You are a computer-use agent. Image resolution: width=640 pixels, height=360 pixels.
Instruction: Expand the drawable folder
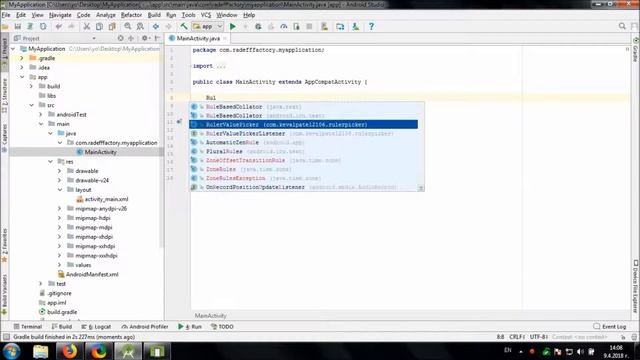pyautogui.click(x=60, y=171)
